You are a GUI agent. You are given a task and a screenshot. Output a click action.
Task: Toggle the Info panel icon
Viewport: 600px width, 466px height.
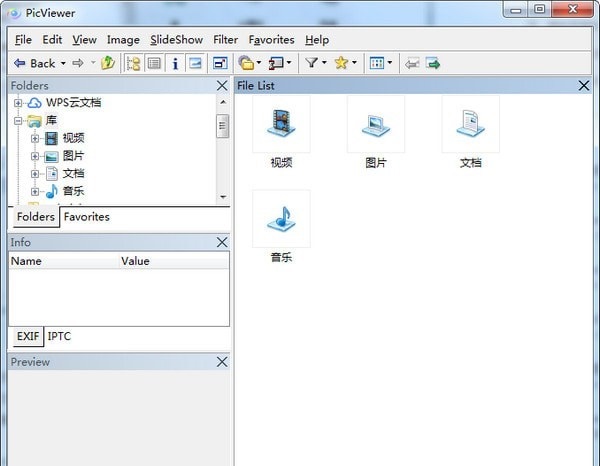[175, 63]
